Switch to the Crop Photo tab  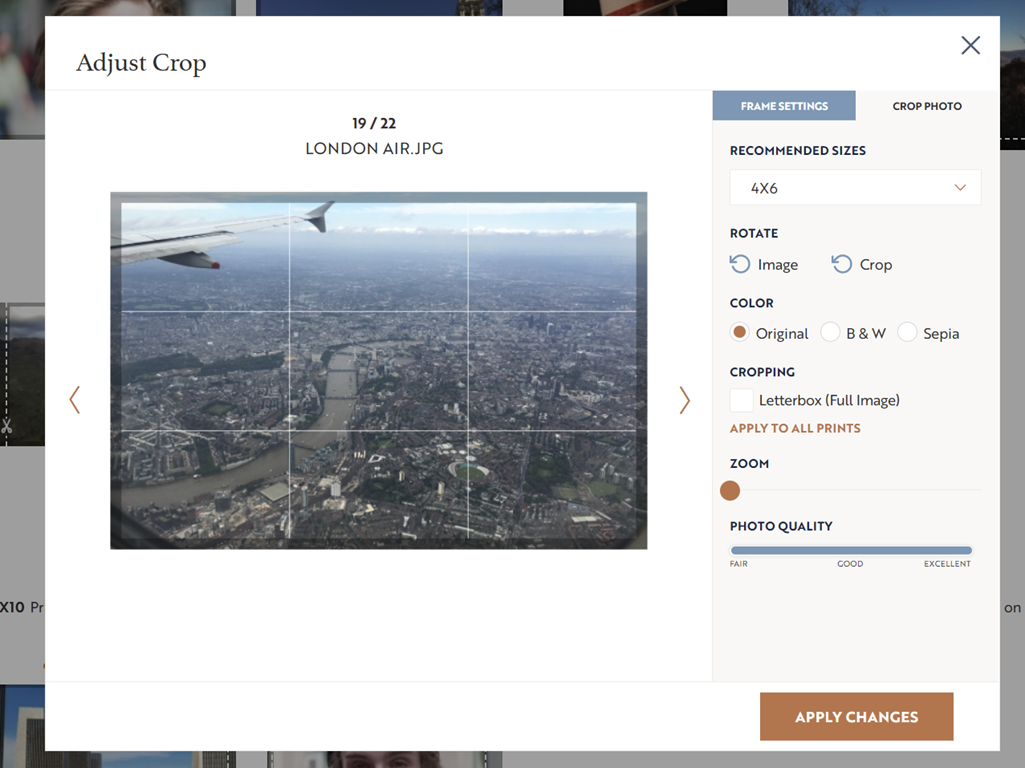[927, 106]
